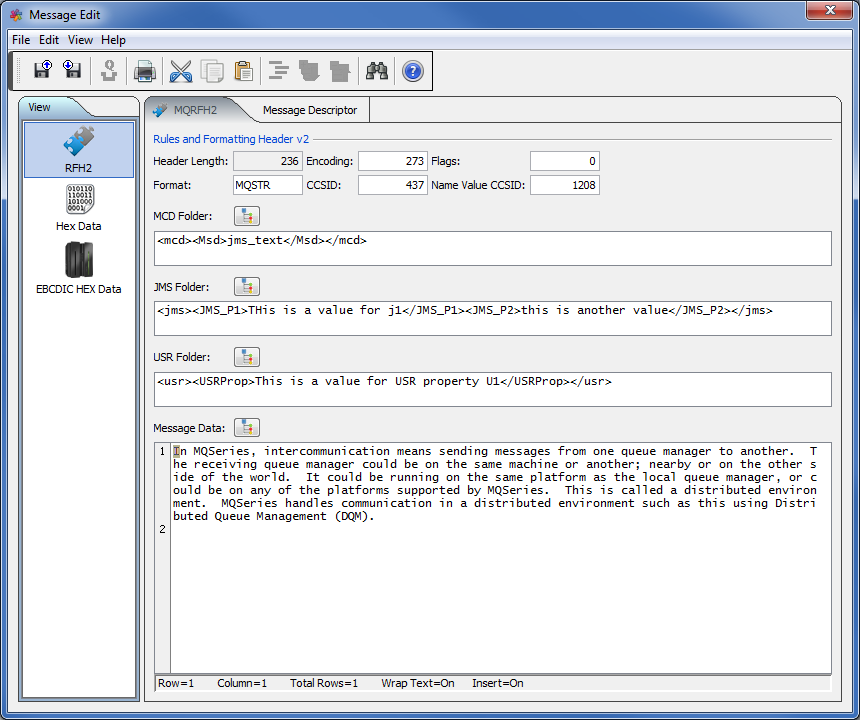The image size is (860, 720).
Task: Select the MQRFH2 tab
Action: 195,110
